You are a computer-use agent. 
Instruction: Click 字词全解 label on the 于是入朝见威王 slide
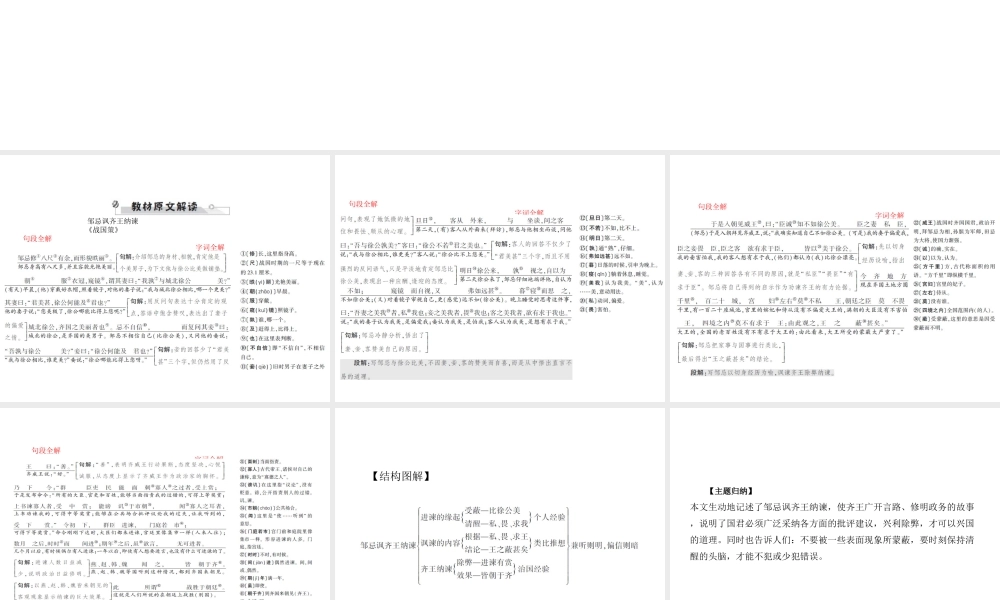tap(890, 216)
